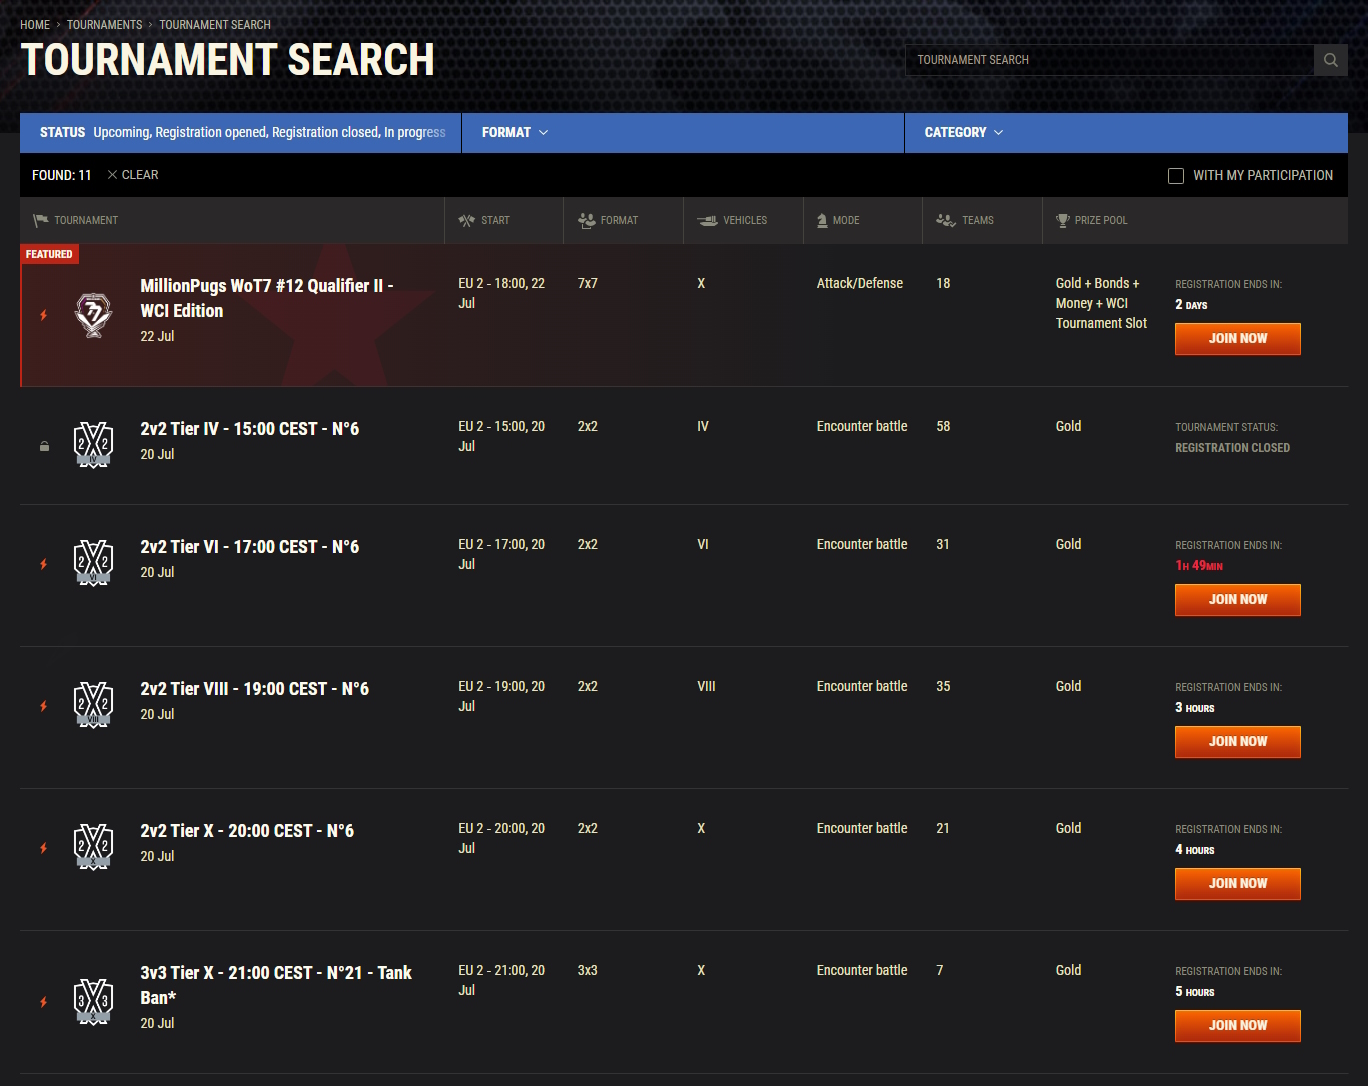Click the MillionPugs tournament logo

94,315
